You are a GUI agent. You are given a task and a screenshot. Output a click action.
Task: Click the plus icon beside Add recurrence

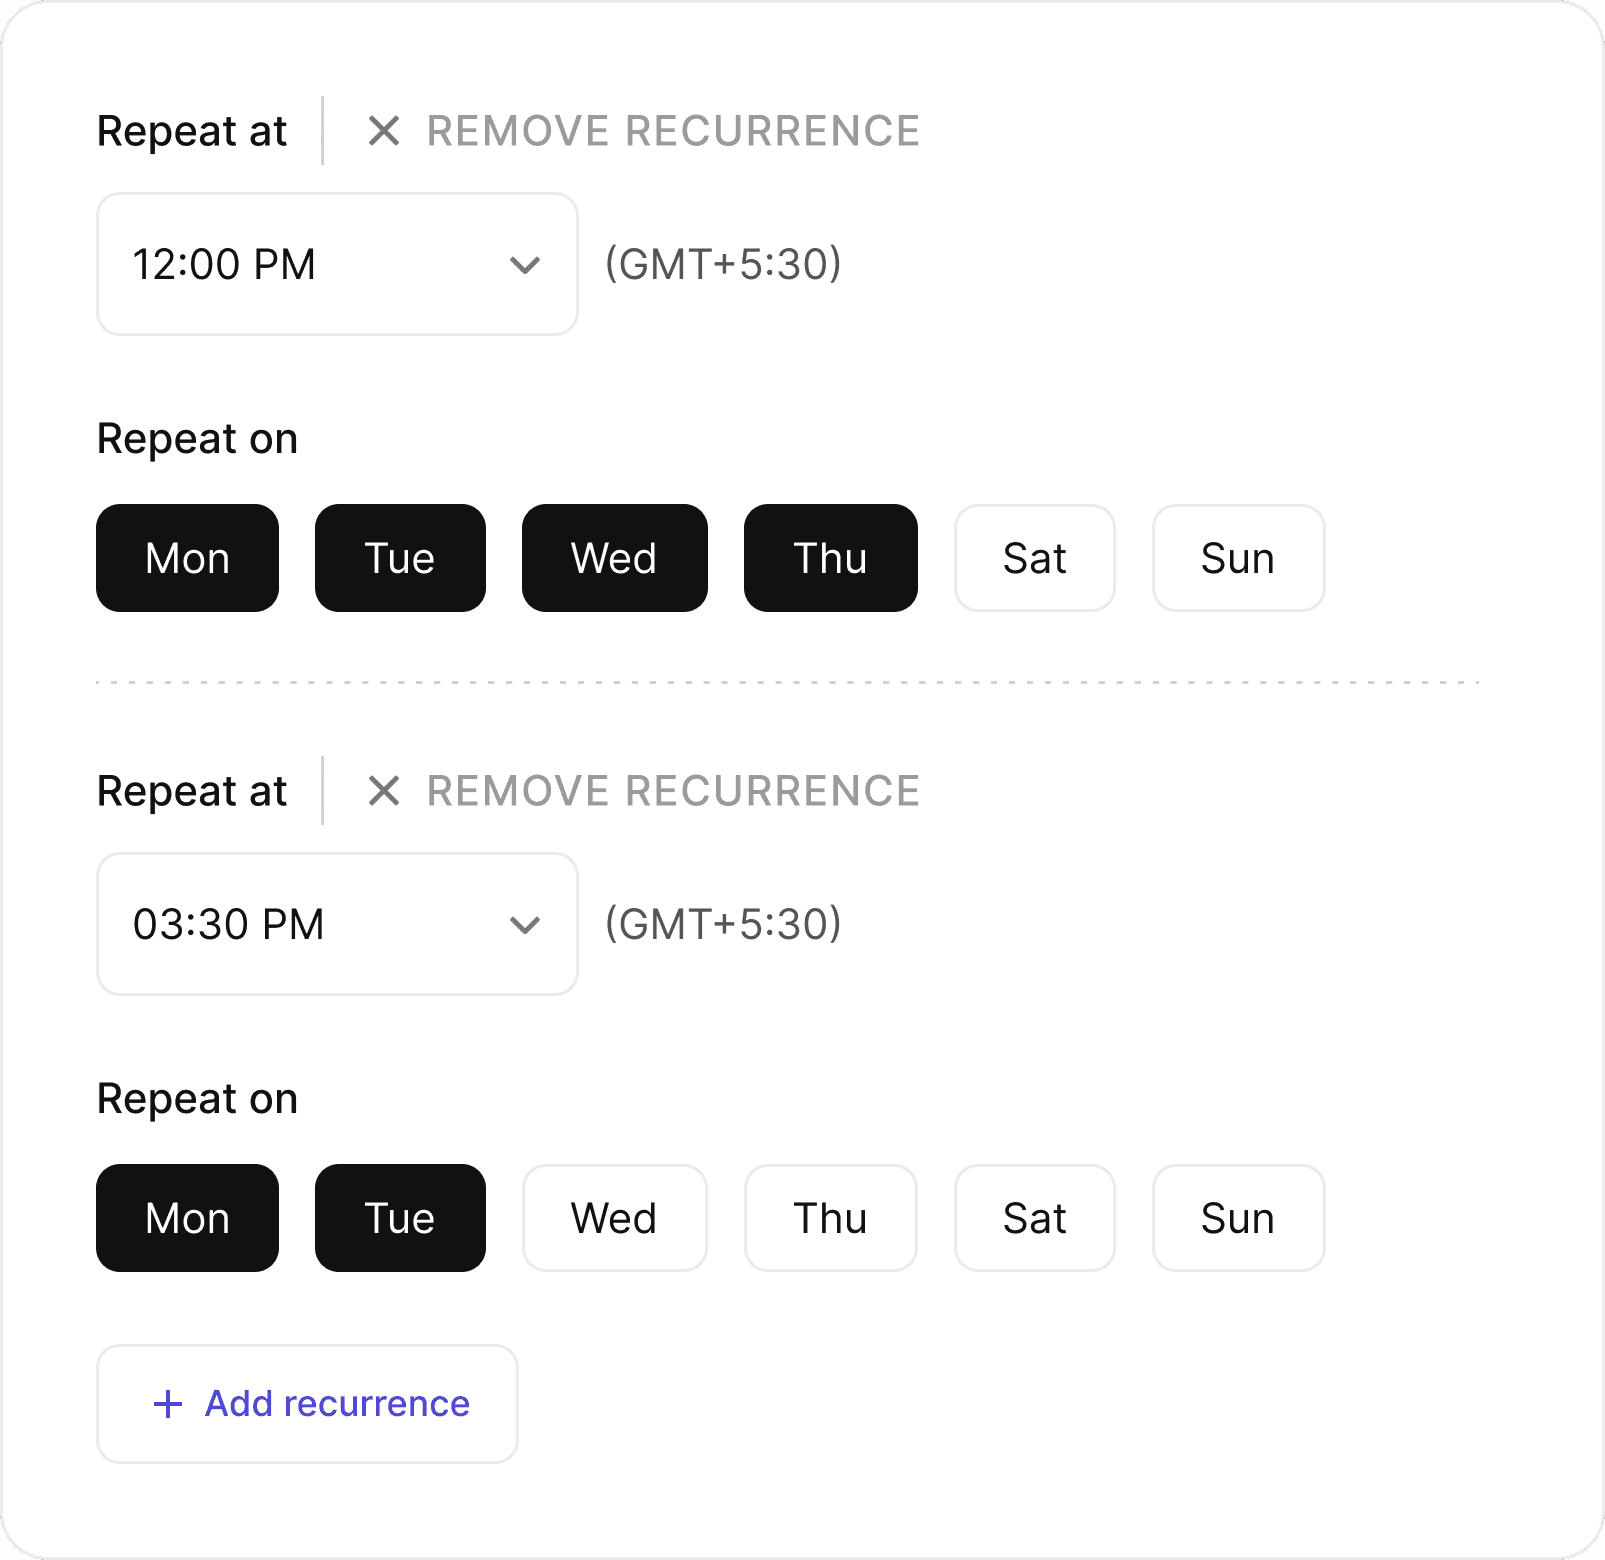coord(168,1404)
